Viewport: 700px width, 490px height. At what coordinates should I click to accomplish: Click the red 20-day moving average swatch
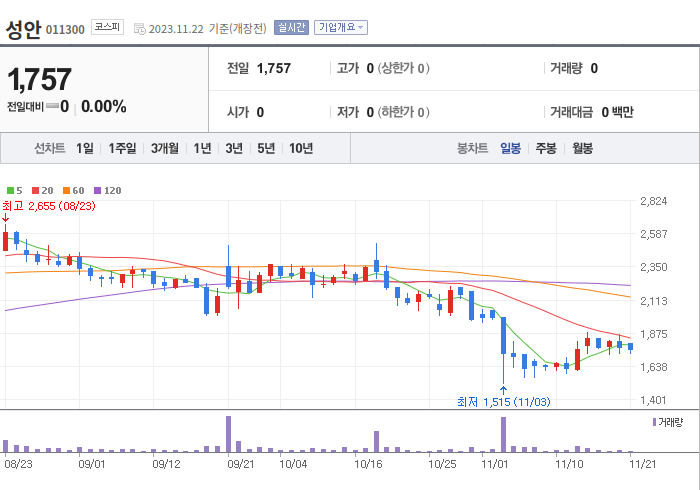[35, 191]
